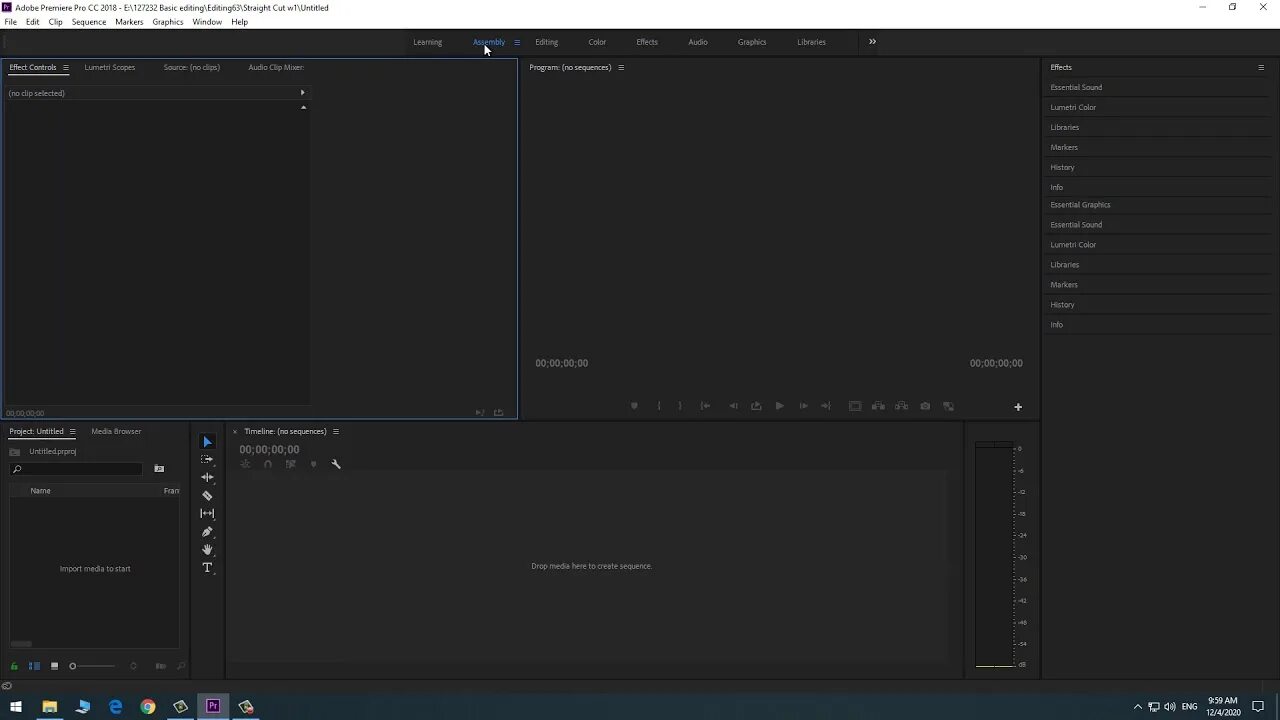
Task: Open the Window menu
Action: click(207, 21)
